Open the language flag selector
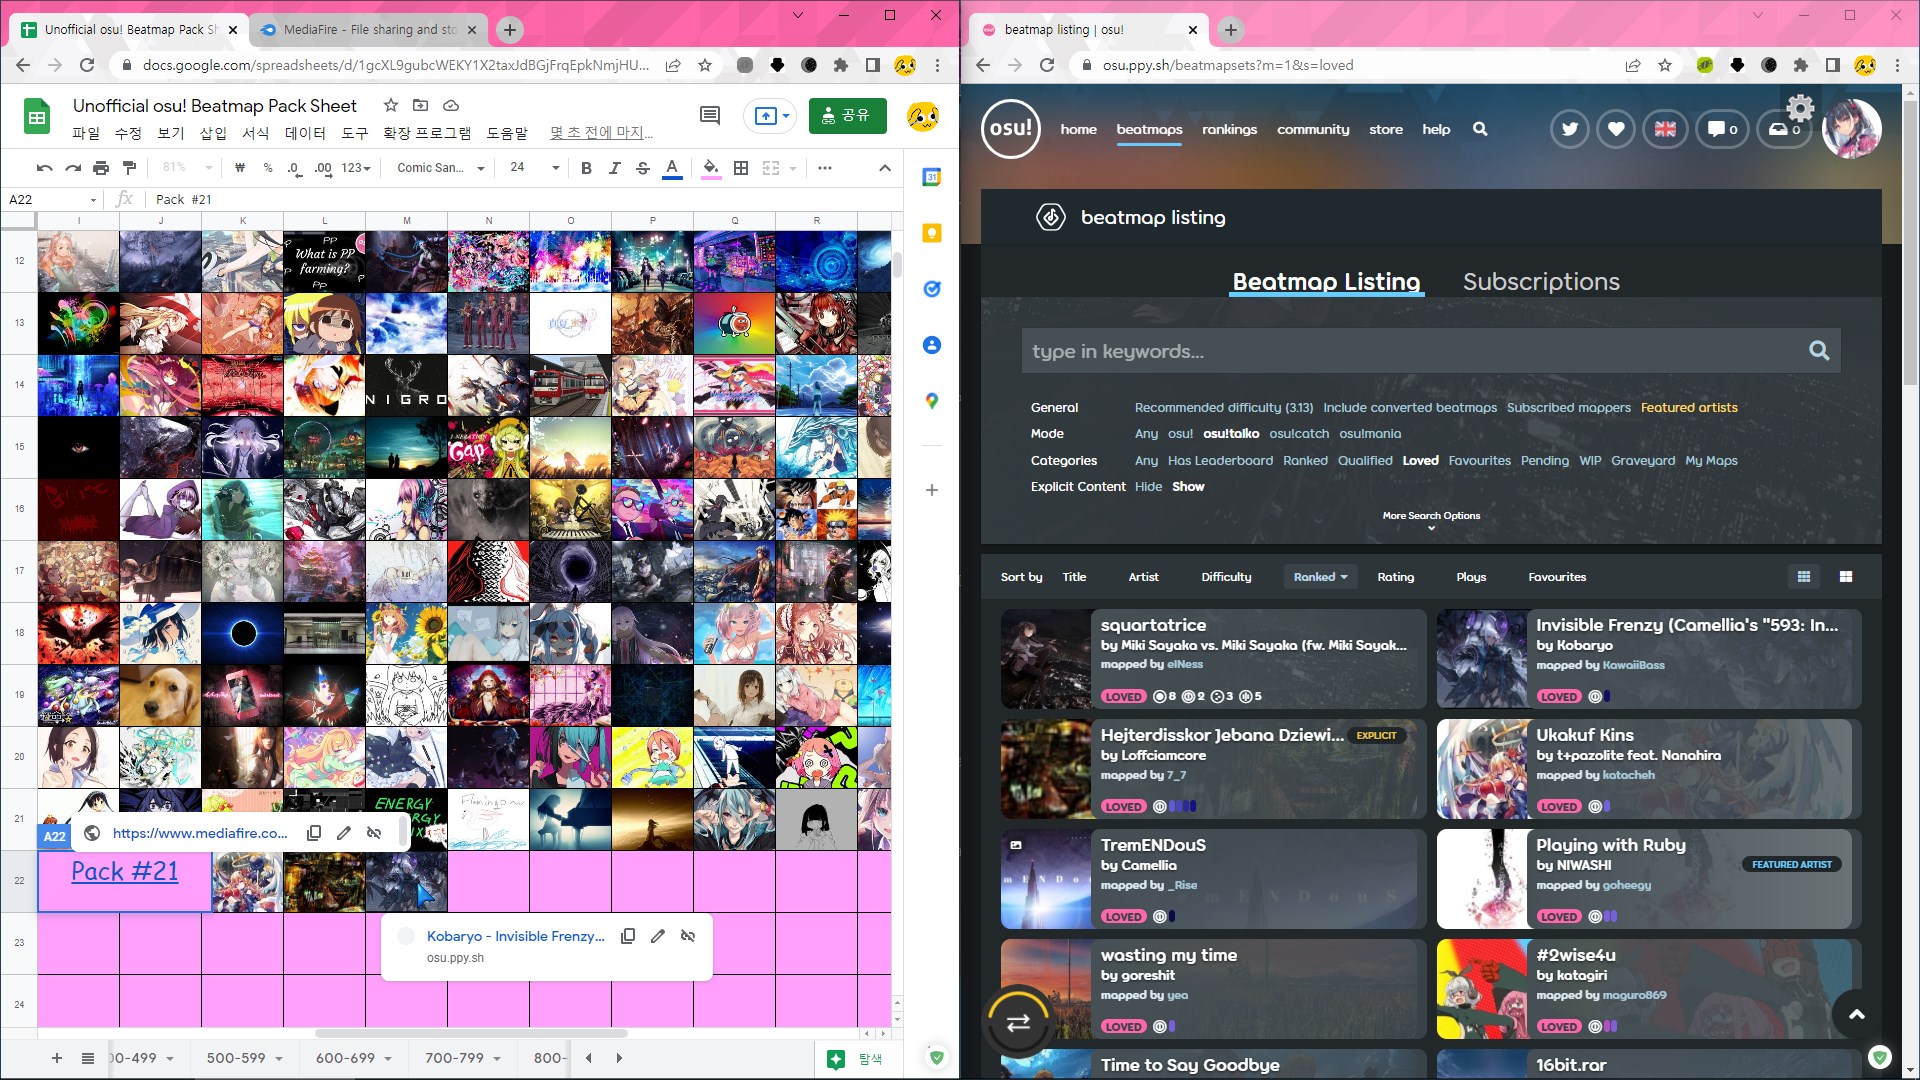1920x1080 pixels. pyautogui.click(x=1665, y=129)
